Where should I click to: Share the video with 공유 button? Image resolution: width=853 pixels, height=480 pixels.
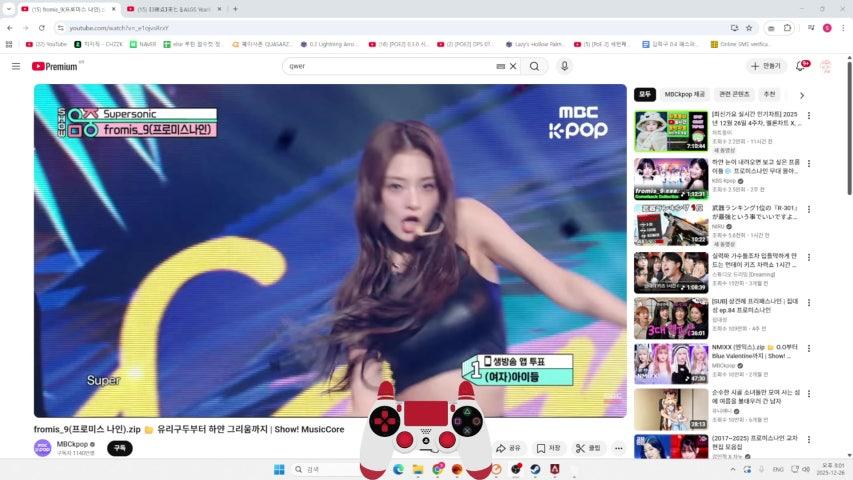click(508, 448)
